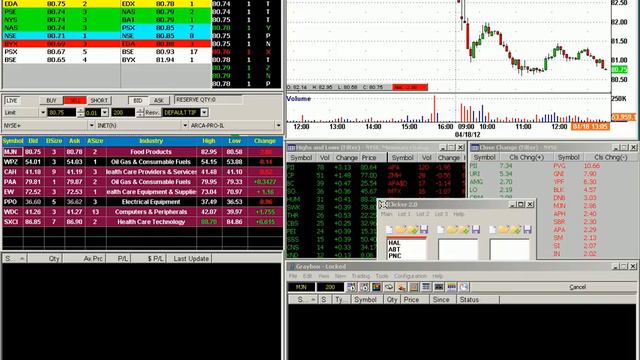Viewport: 640px width, 360px height.
Task: Create new list with first Clicker new-document icon
Action: click(x=389, y=230)
